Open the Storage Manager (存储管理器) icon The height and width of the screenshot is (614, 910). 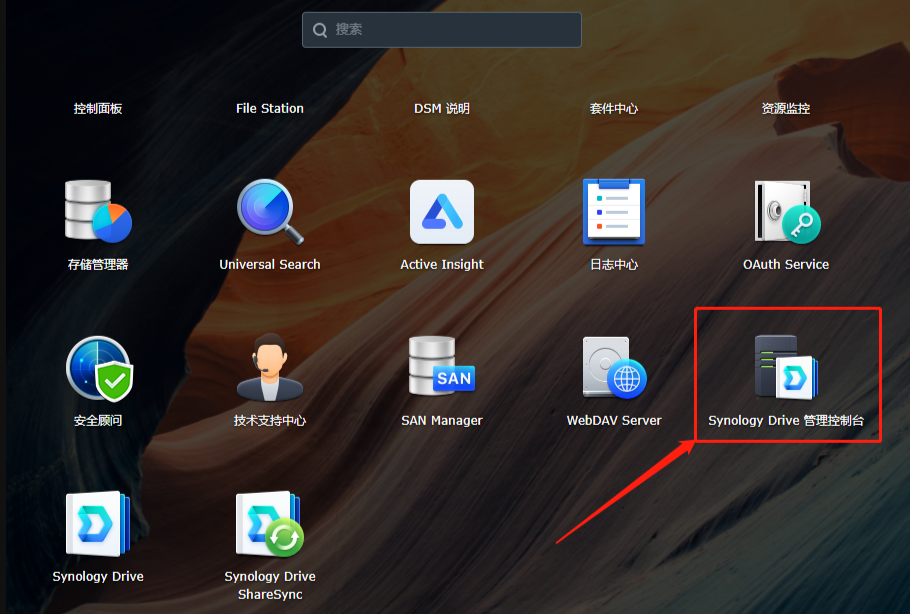98,212
